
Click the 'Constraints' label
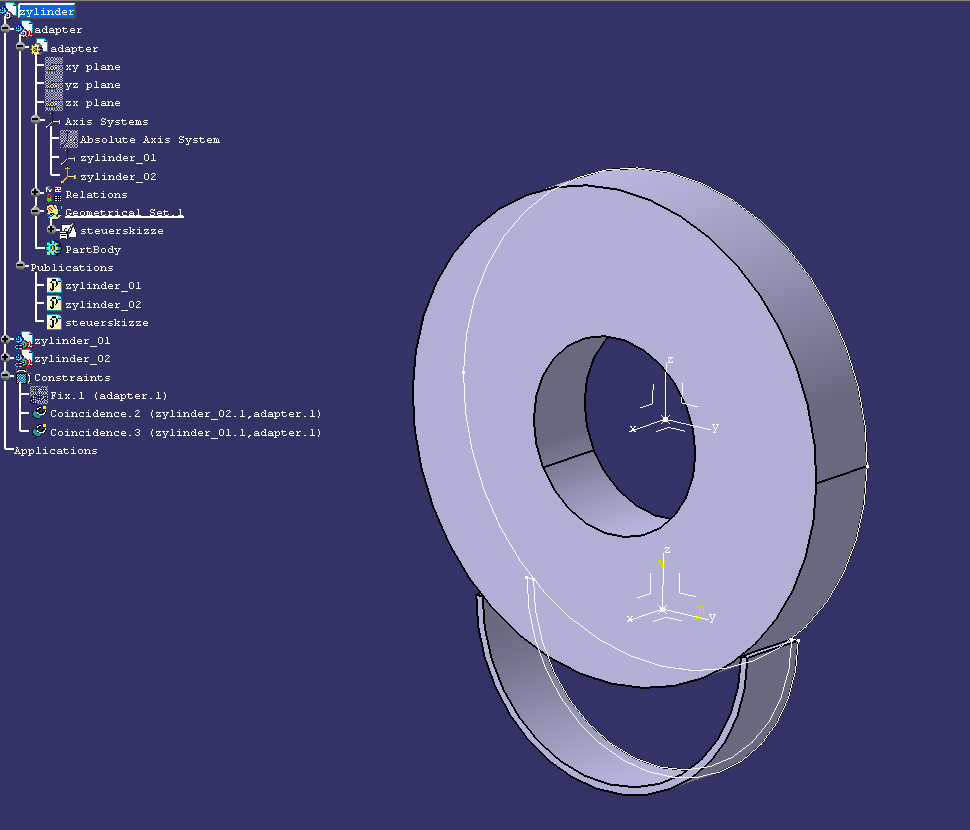tap(72, 377)
